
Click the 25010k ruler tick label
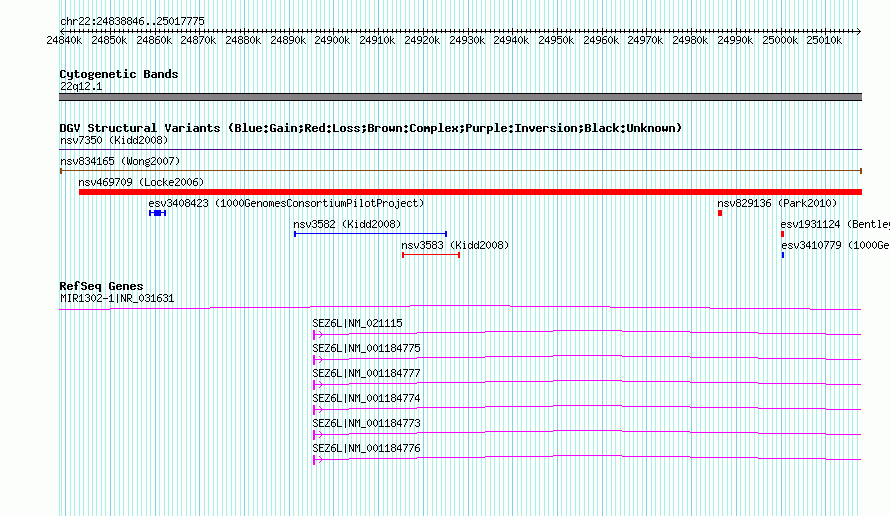click(x=824, y=40)
